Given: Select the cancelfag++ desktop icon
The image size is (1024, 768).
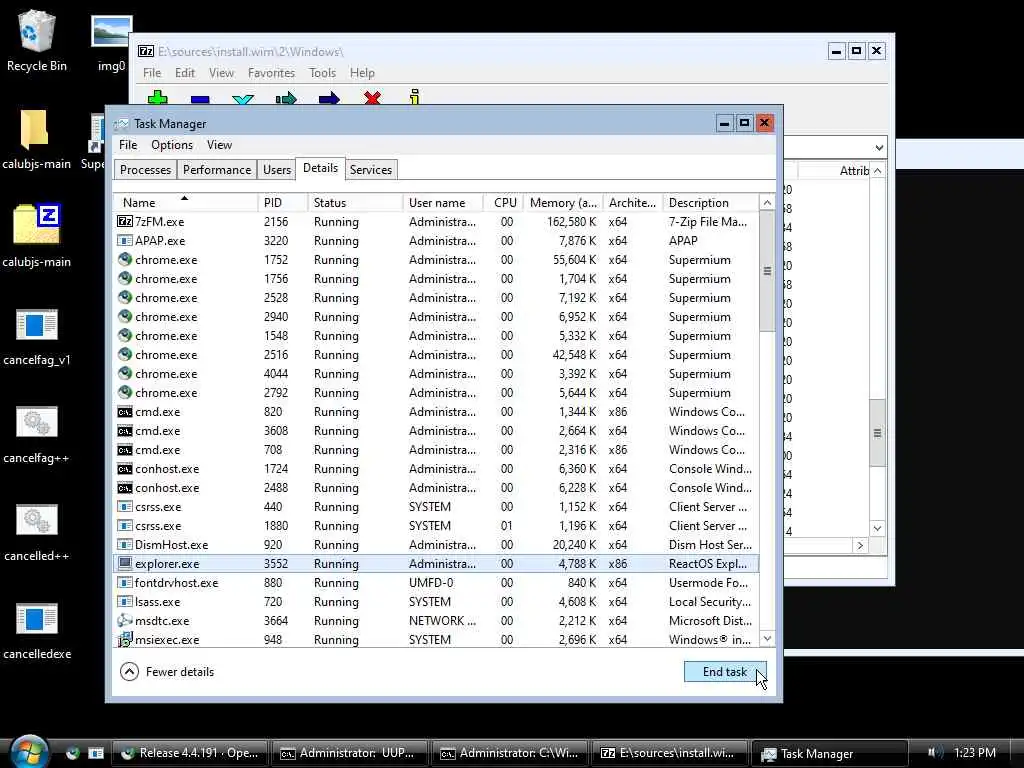Looking at the screenshot, I should click(37, 434).
